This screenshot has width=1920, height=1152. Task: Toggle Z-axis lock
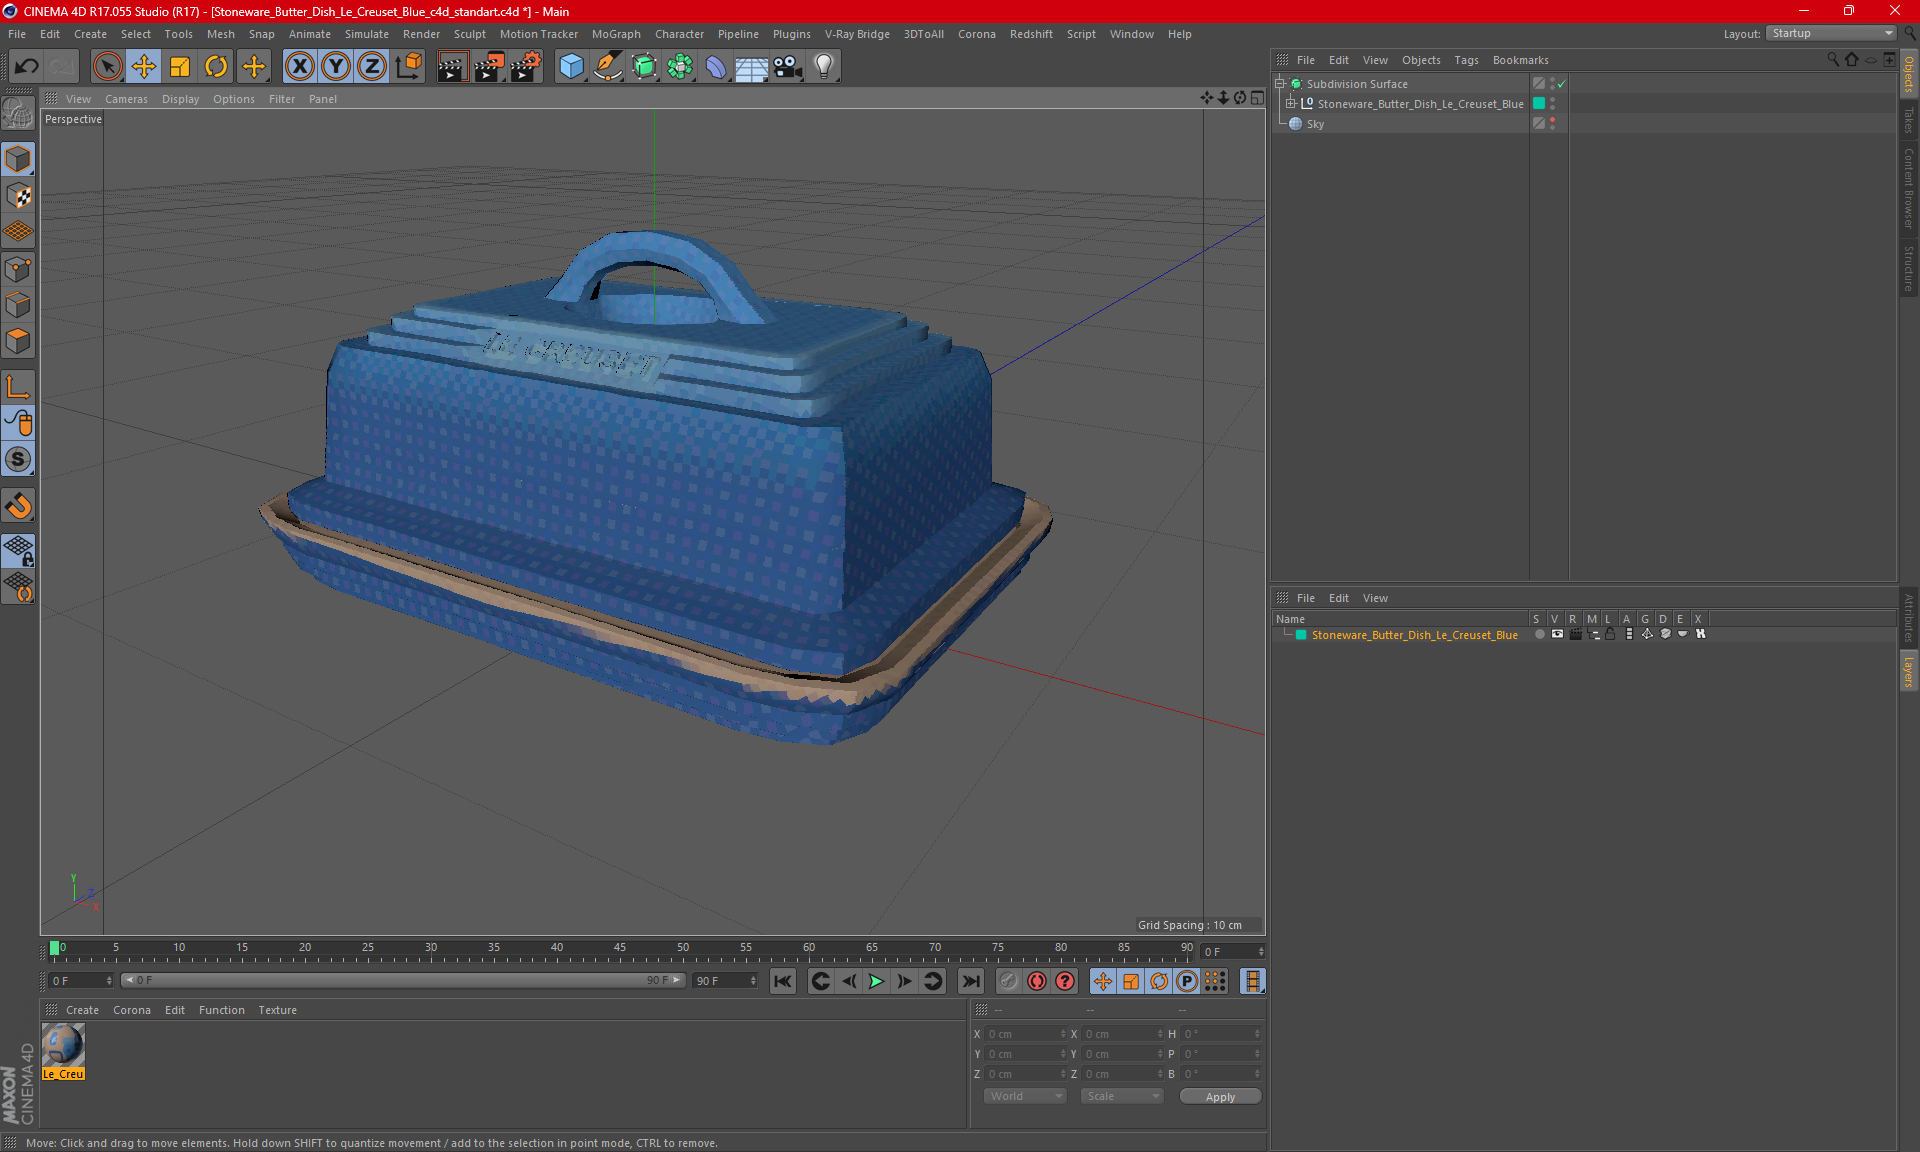[372, 67]
